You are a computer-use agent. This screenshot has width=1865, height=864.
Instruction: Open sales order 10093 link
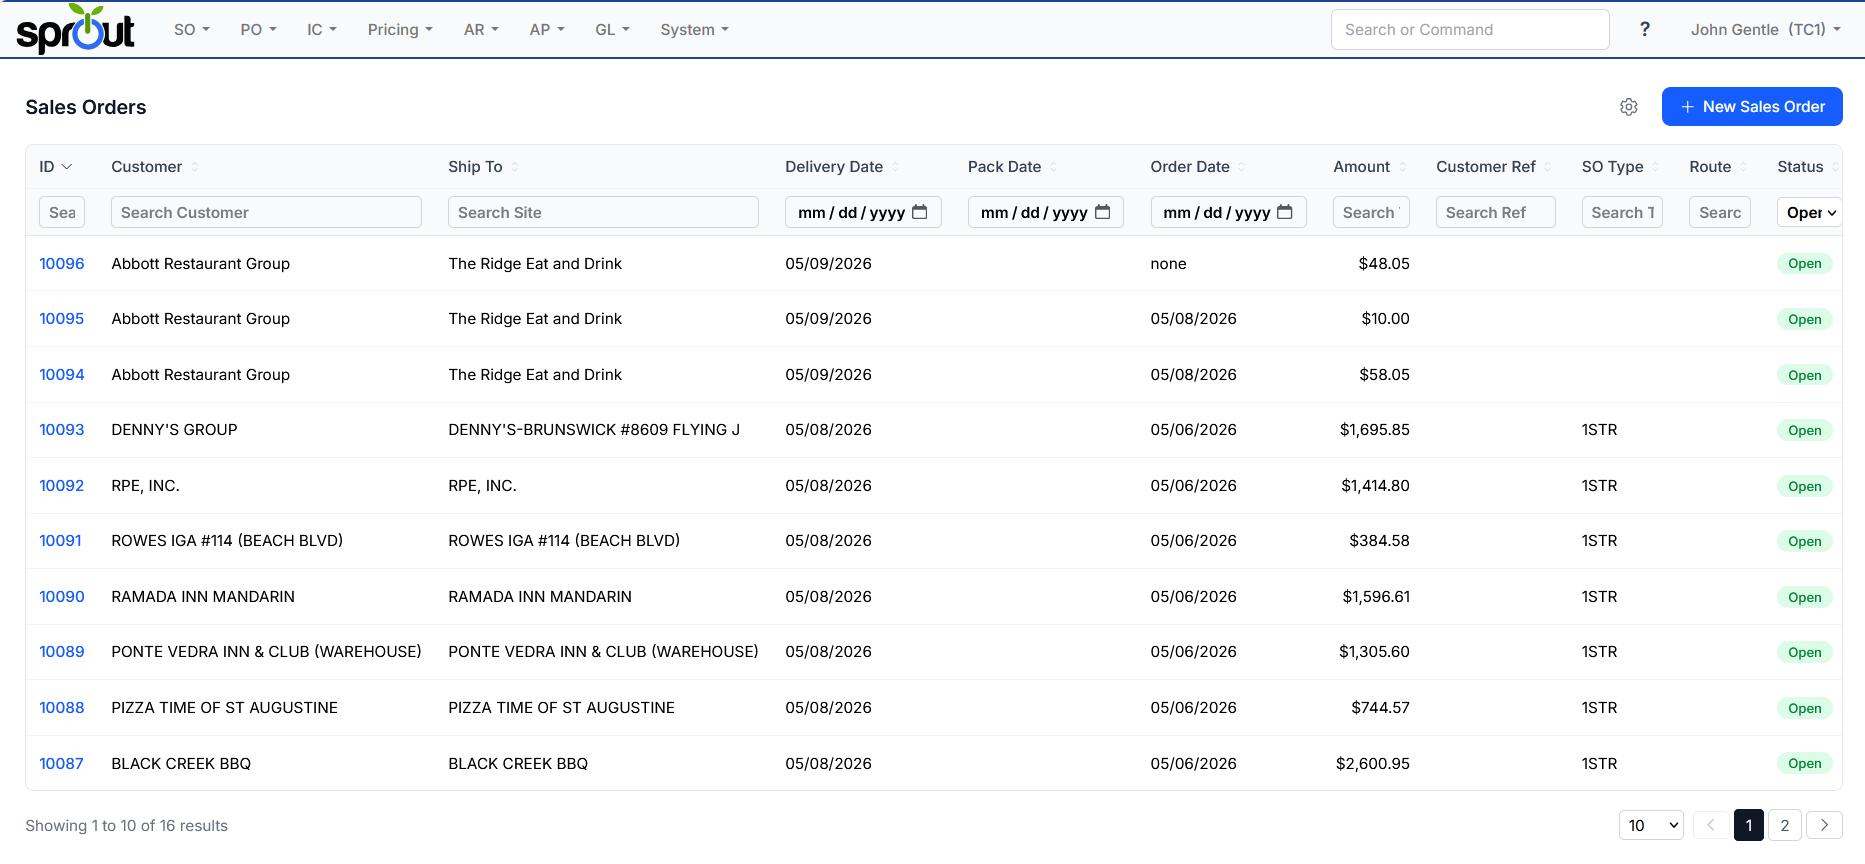[x=62, y=430]
